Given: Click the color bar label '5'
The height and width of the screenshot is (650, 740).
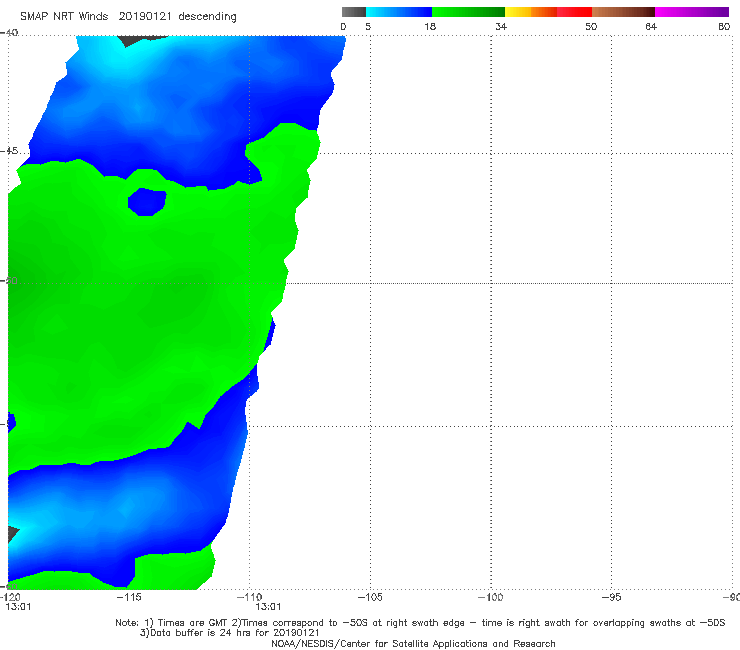Looking at the screenshot, I should (368, 26).
